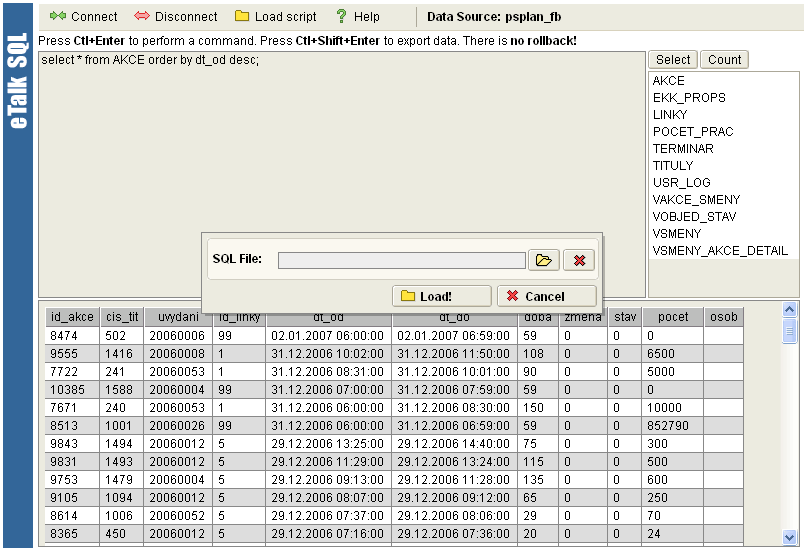
Task: Pick VSMENY_AKCE_DETAIL in the table list
Action: (720, 251)
